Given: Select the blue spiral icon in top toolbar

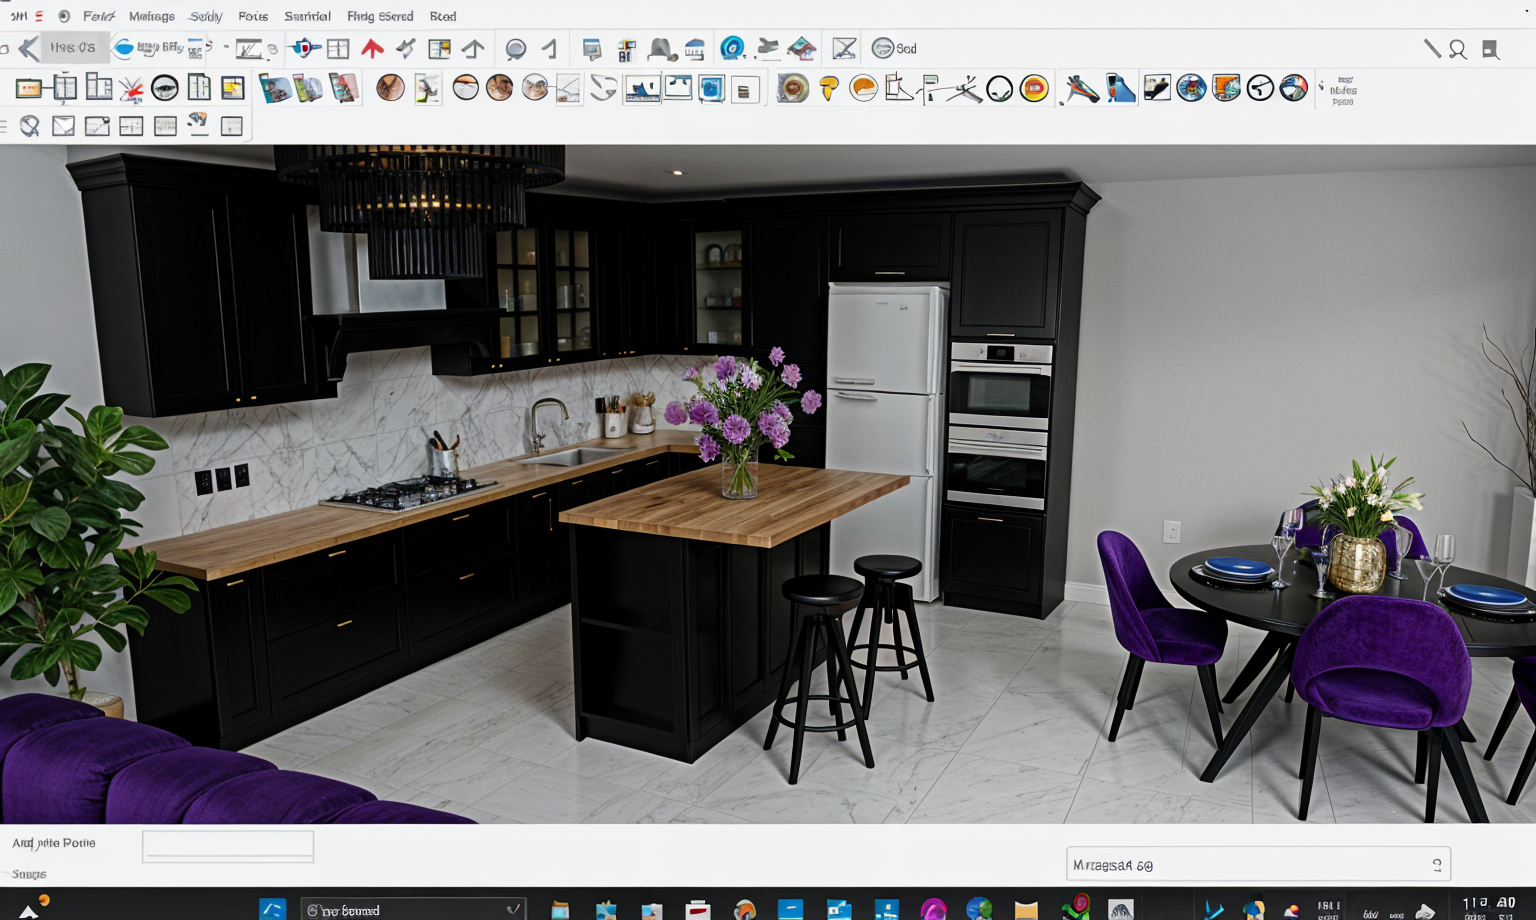Looking at the screenshot, I should 732,48.
